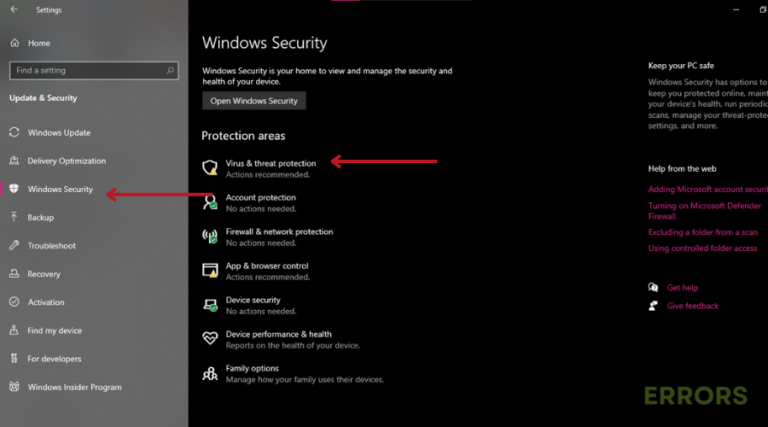Click the search magnifier icon in Find a setting
768x427 pixels.
point(171,70)
